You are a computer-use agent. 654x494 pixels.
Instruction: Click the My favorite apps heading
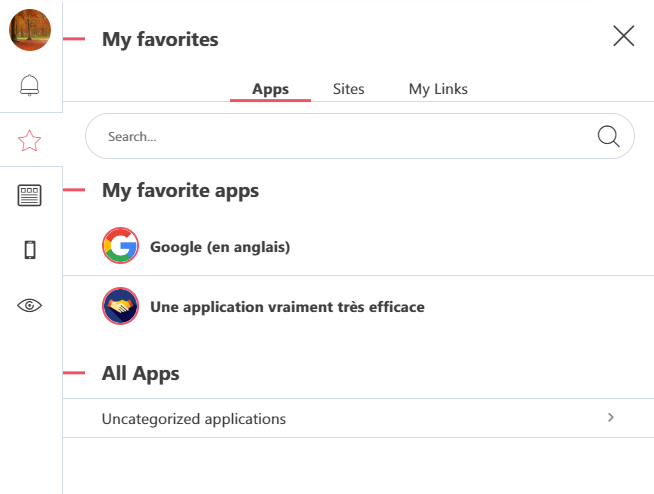coord(180,191)
